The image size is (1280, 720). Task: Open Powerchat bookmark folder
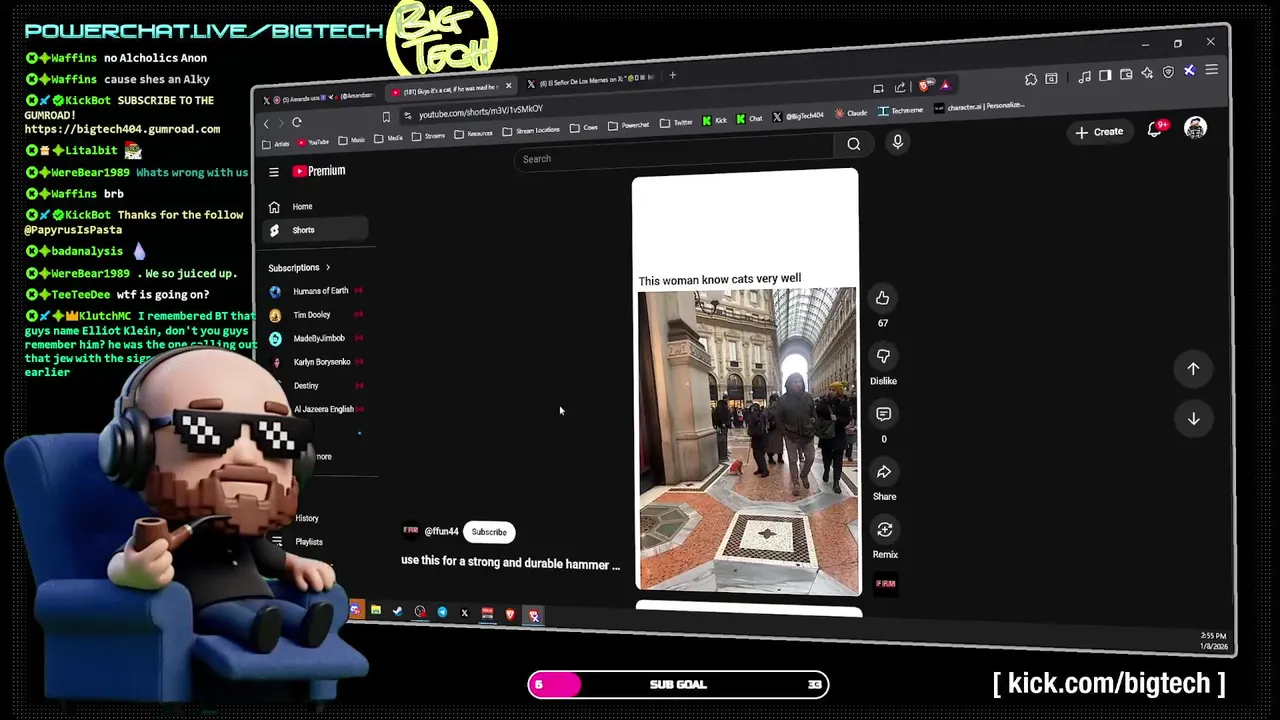tap(628, 126)
